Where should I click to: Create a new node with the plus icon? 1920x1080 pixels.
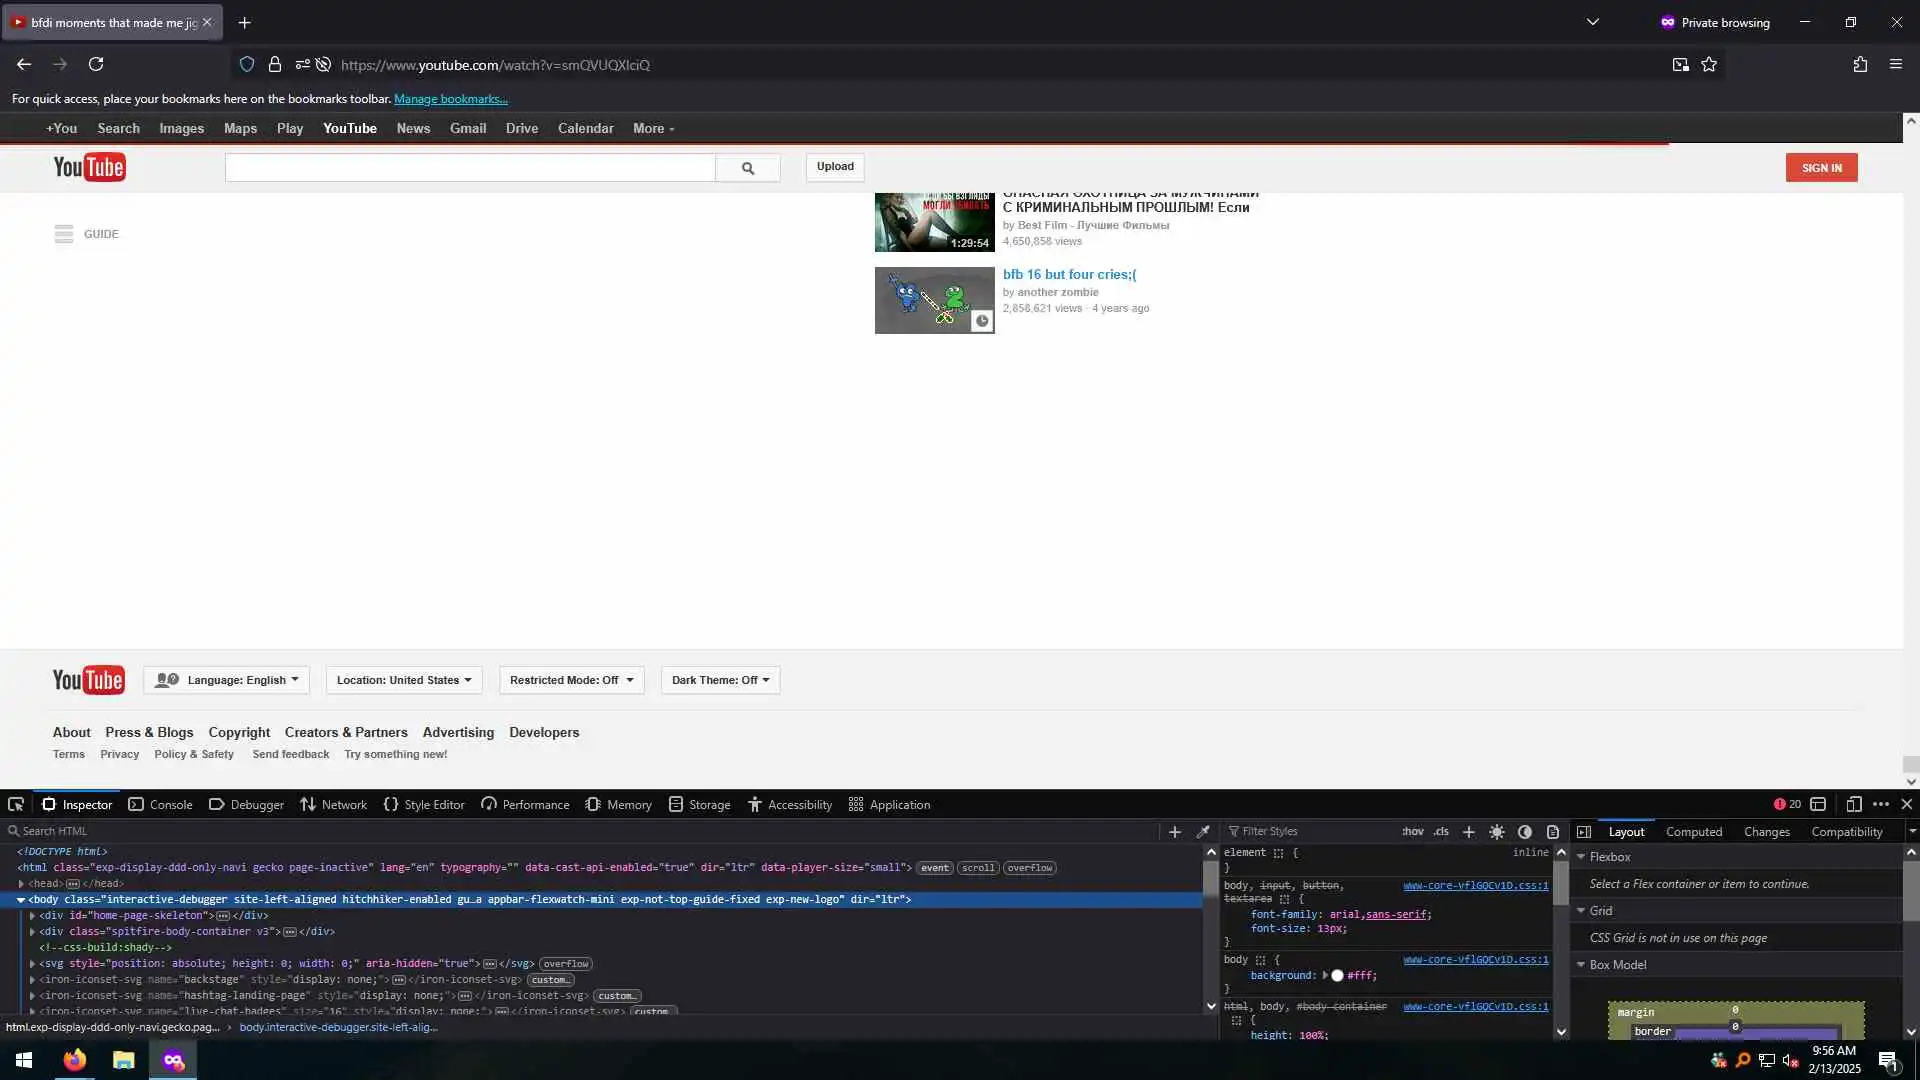tap(1175, 831)
